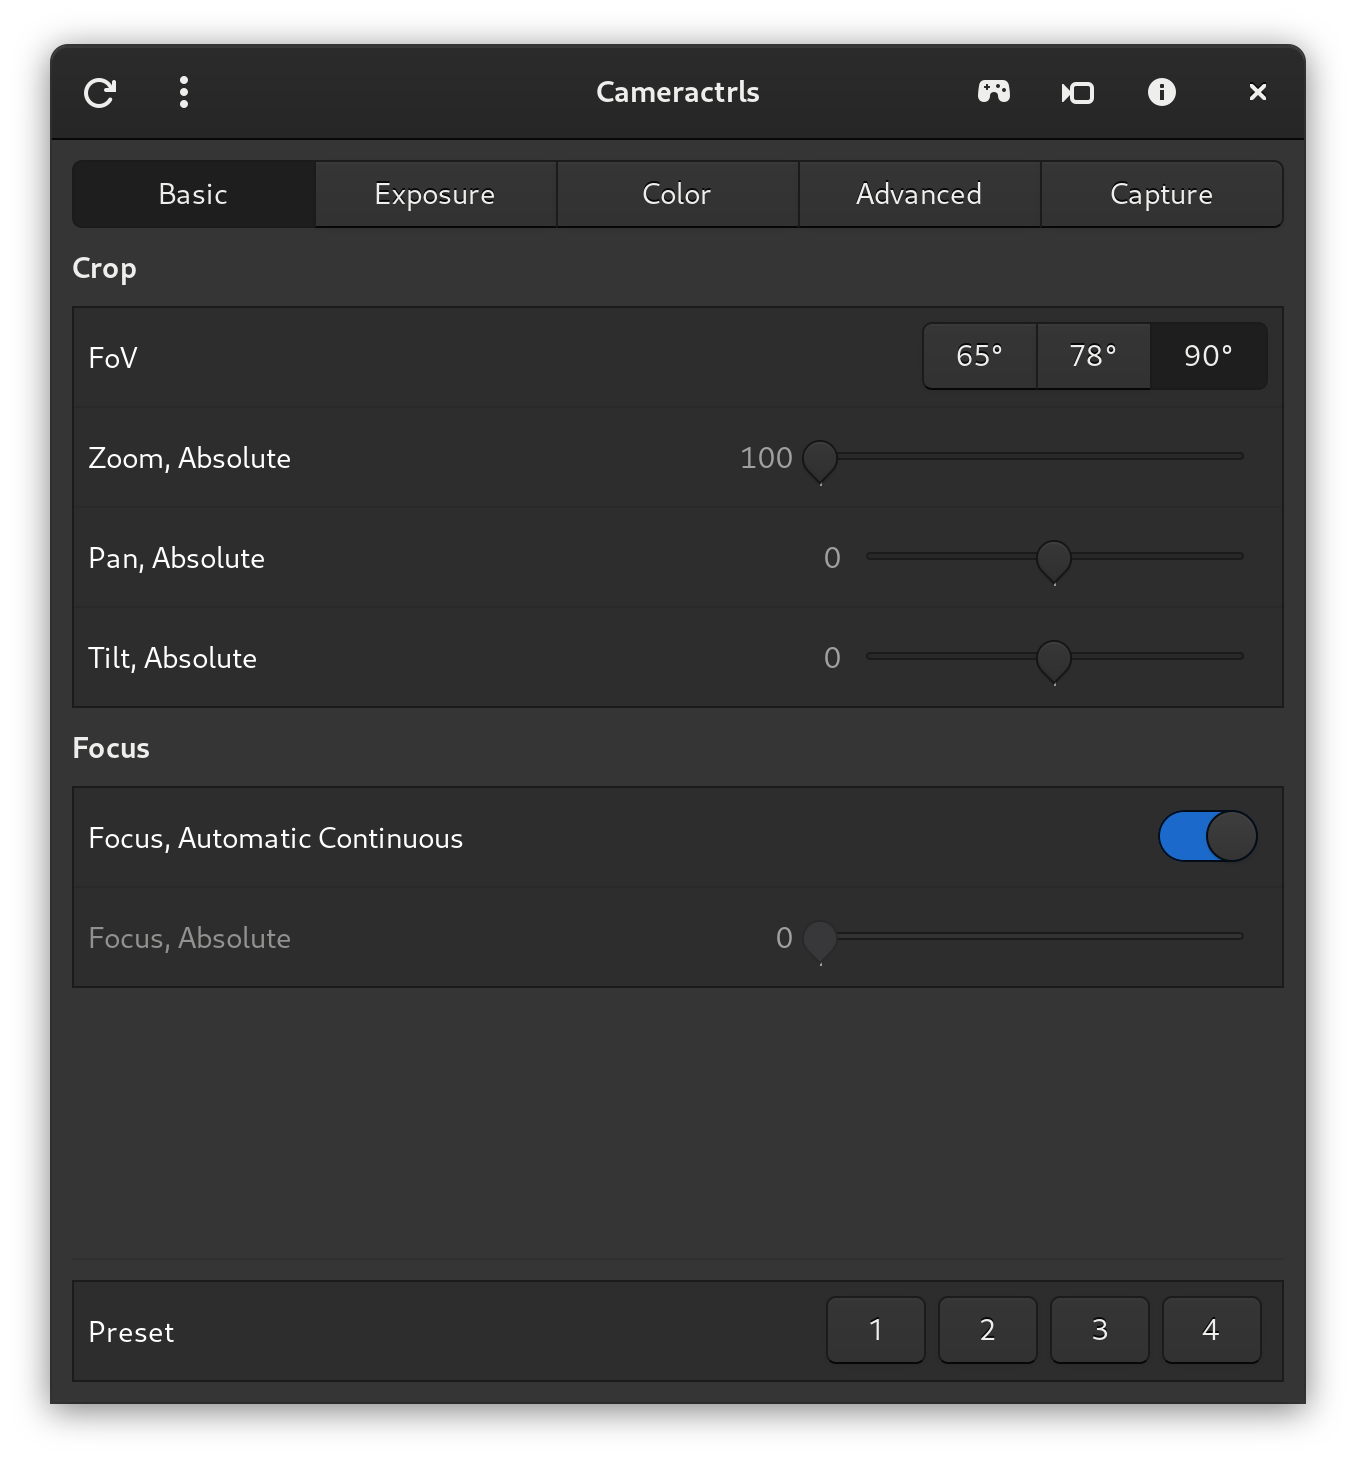
Task: Open the Advanced tab
Action: point(919,194)
